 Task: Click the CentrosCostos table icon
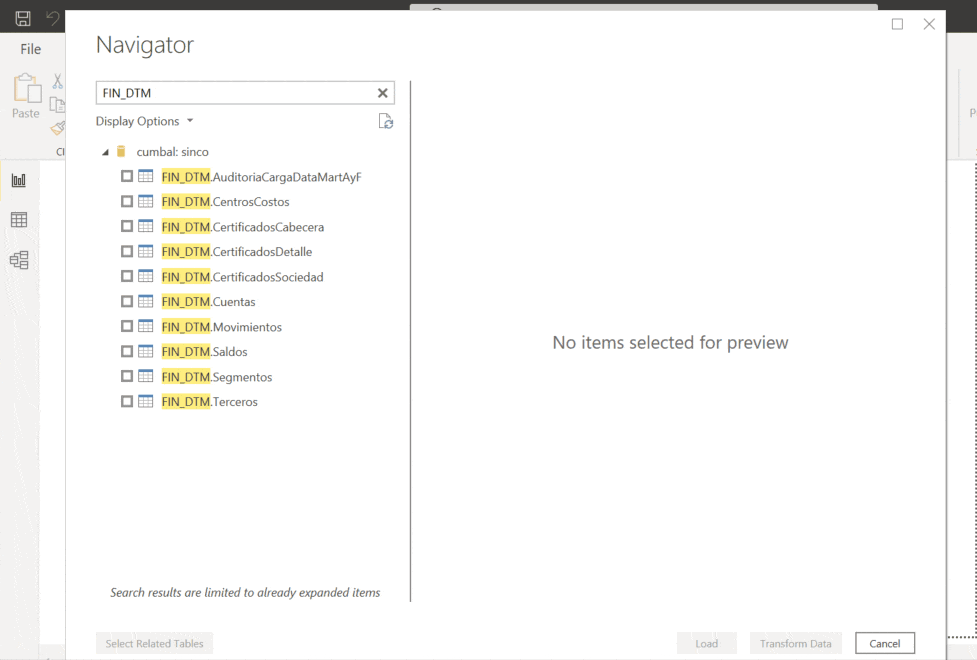[x=146, y=201]
